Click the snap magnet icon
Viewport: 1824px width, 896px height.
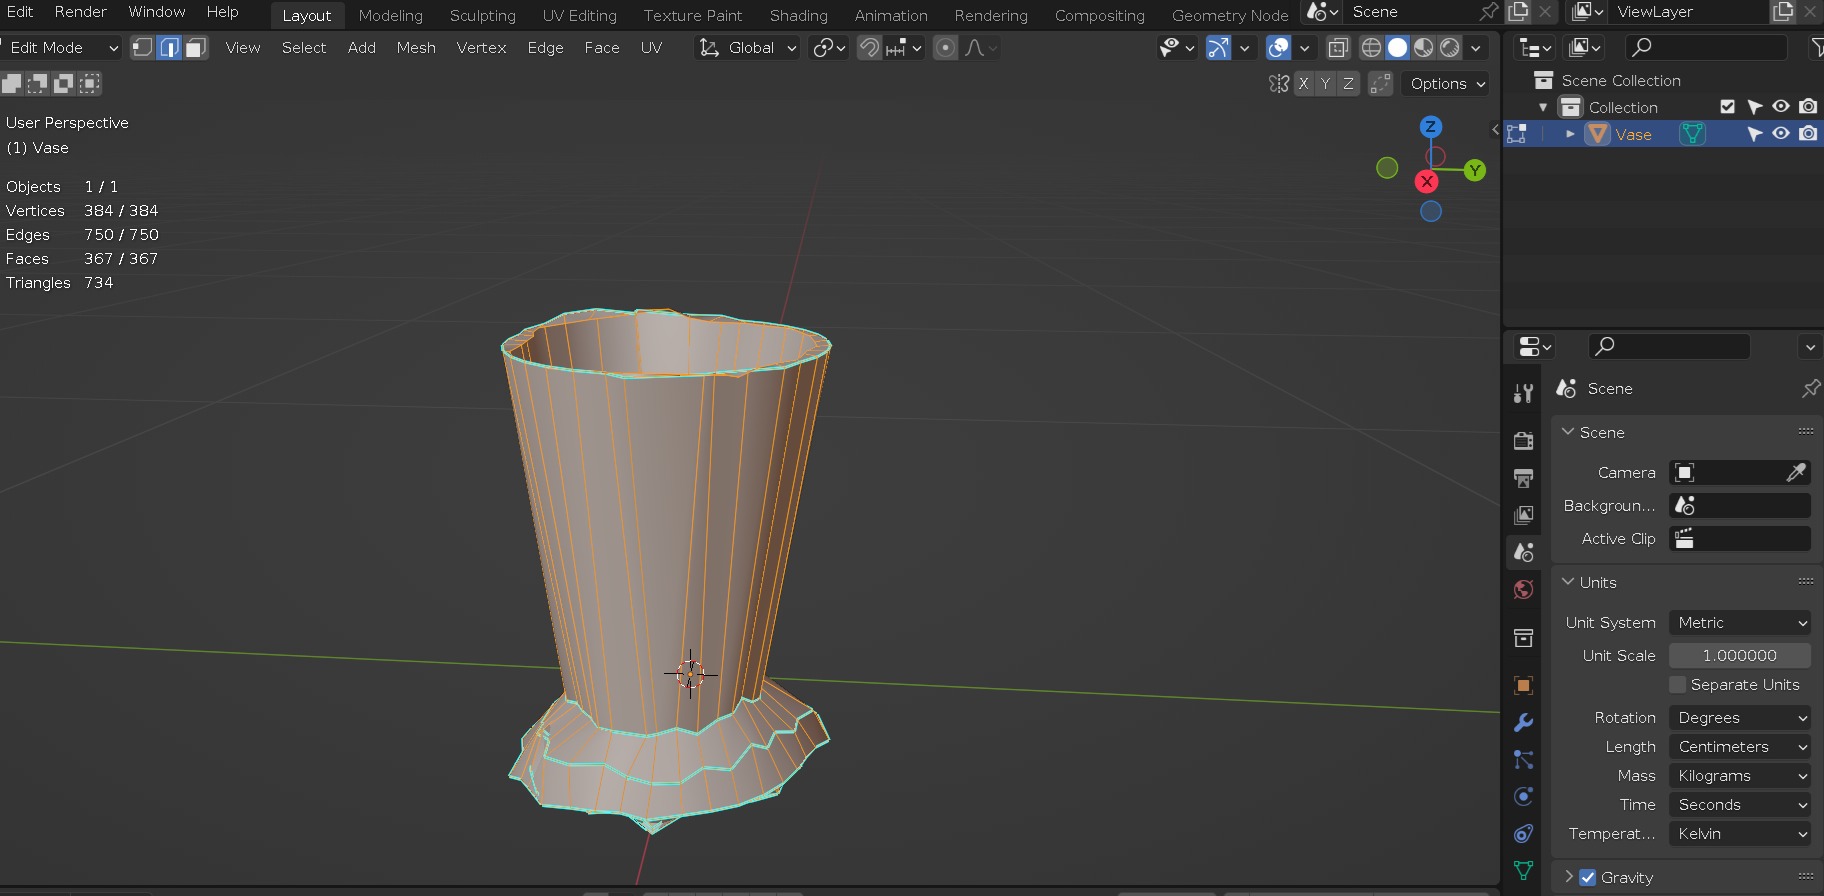pyautogui.click(x=870, y=48)
